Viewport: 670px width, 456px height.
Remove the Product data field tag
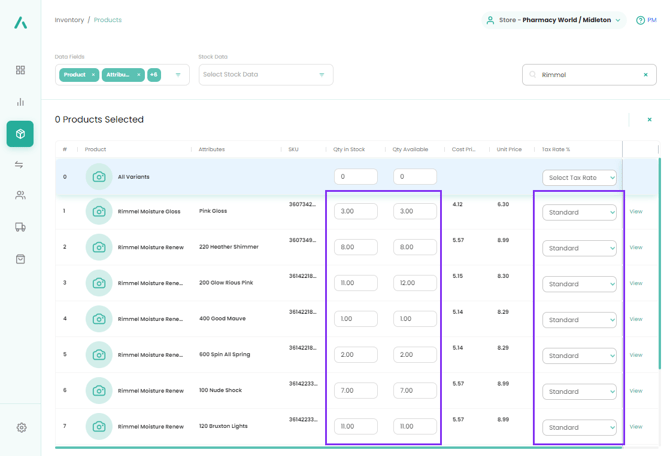[x=93, y=75]
